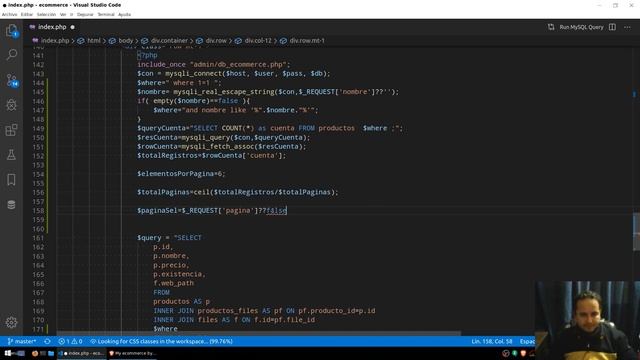Image resolution: width=640 pixels, height=360 pixels.
Task: Click line number 149 in the gutter
Action: click(x=38, y=129)
